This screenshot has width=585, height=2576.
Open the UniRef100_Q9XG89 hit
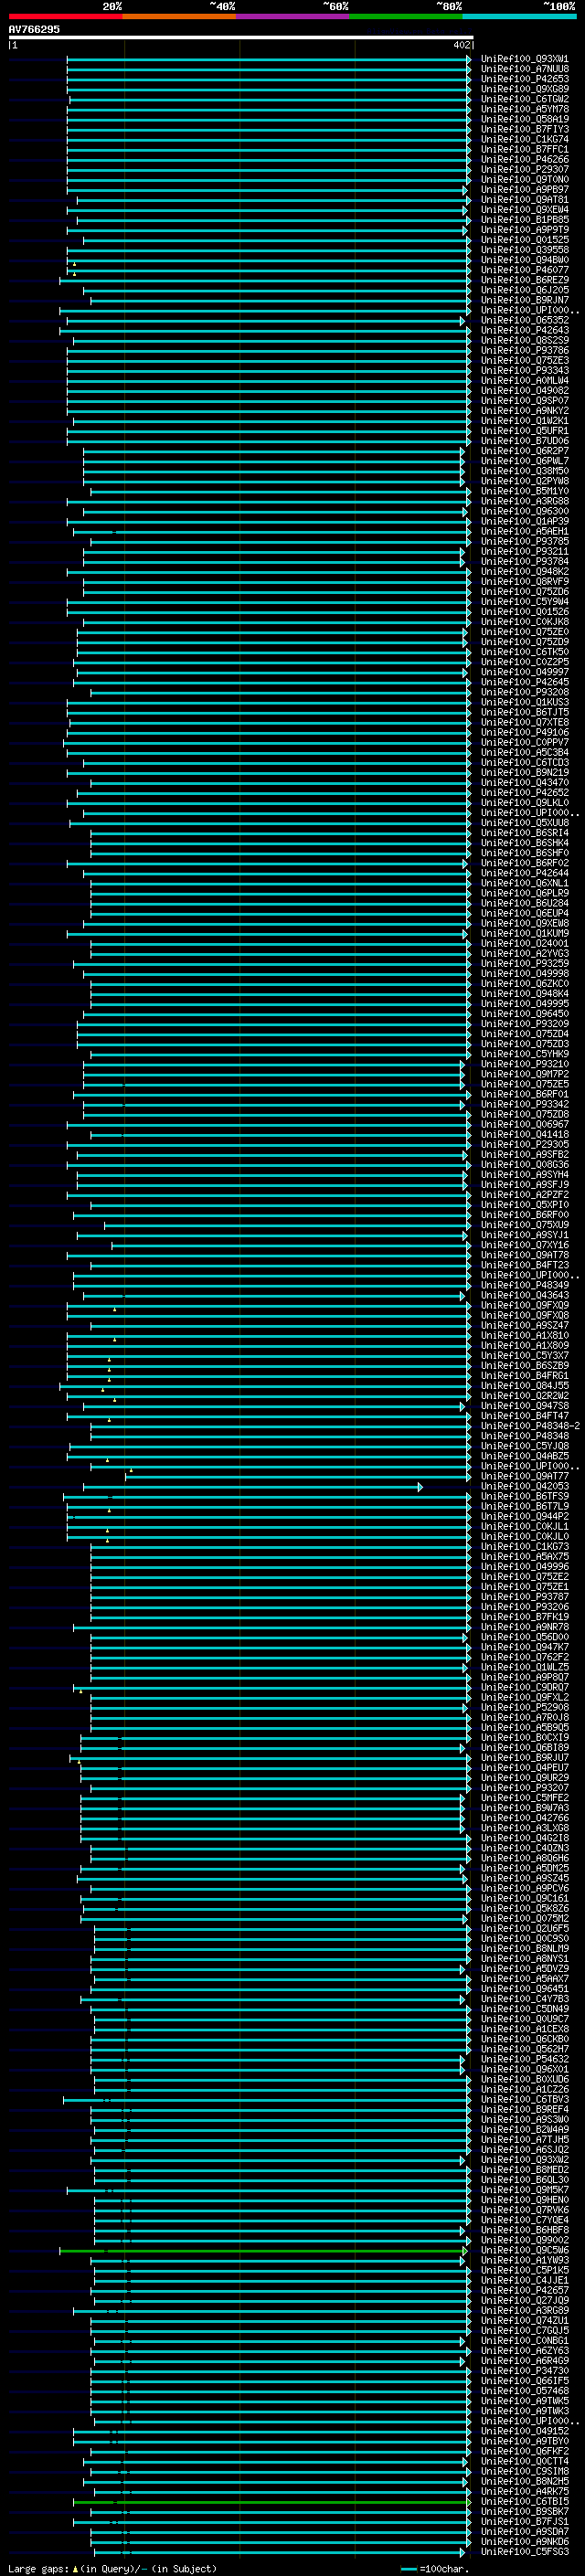[525, 89]
